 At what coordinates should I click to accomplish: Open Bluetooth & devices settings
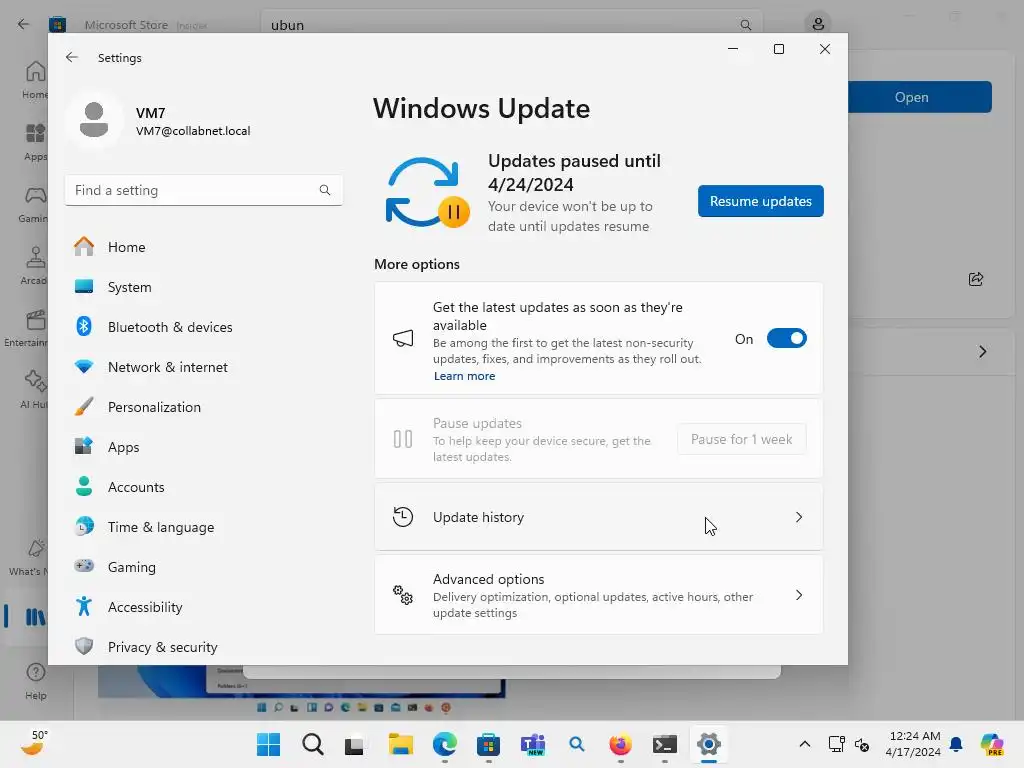point(204,327)
